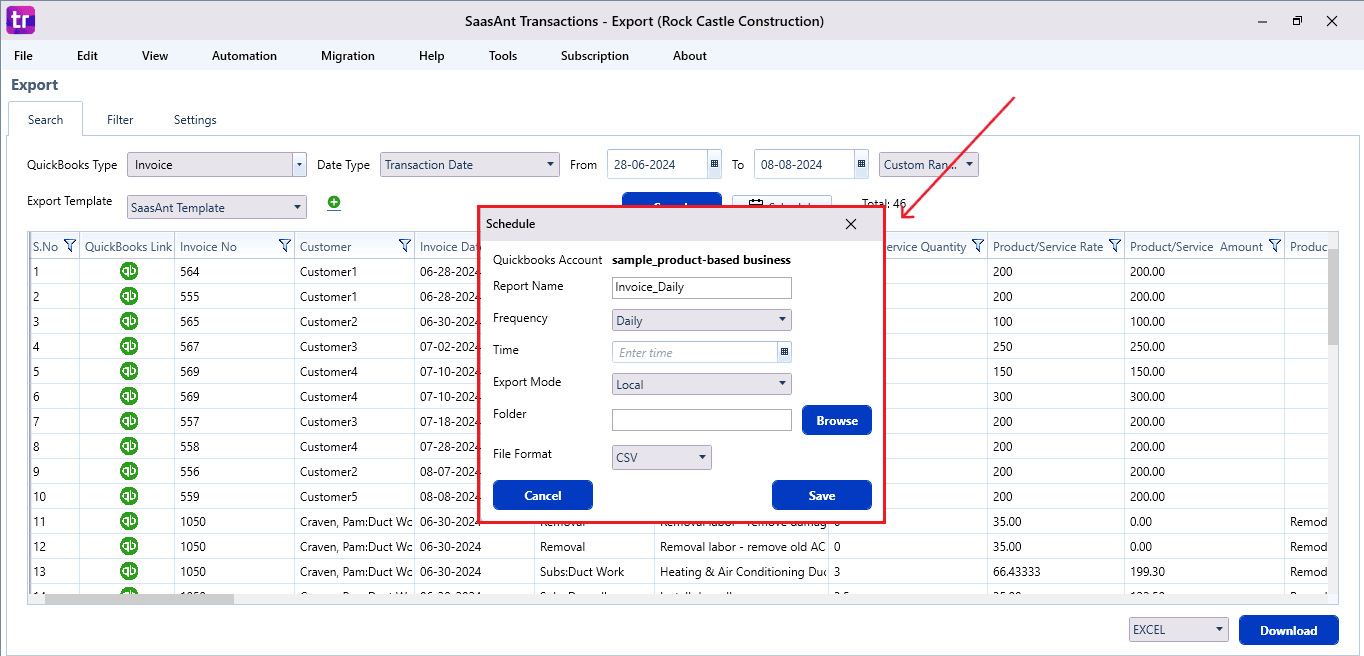Open the File menu

pos(23,56)
